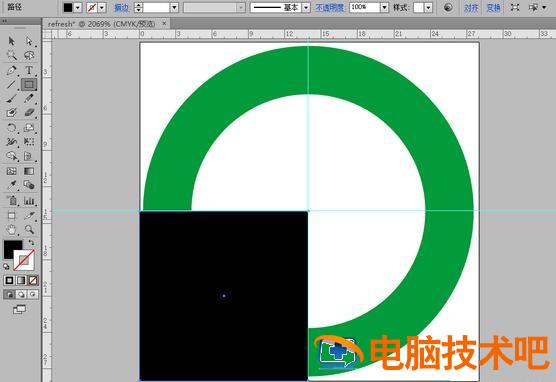Click stroke weight stepper arrows

point(138,7)
